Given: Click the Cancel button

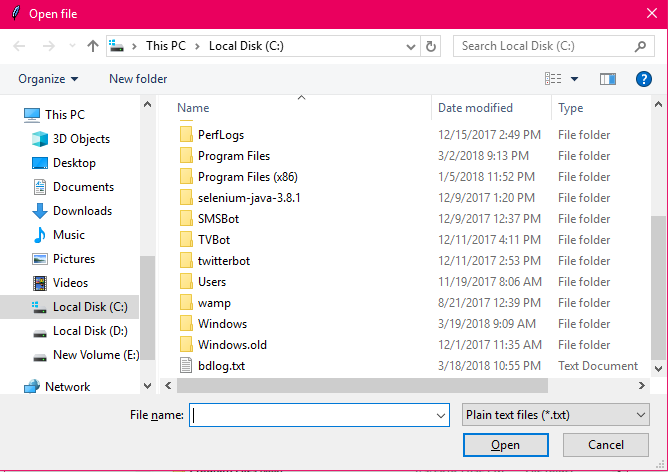Looking at the screenshot, I should (x=605, y=445).
